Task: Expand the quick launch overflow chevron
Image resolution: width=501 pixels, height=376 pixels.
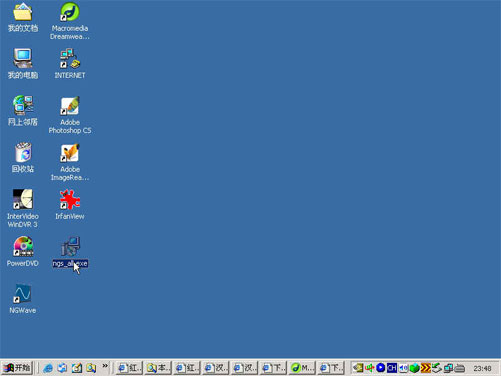Action: tap(105, 366)
